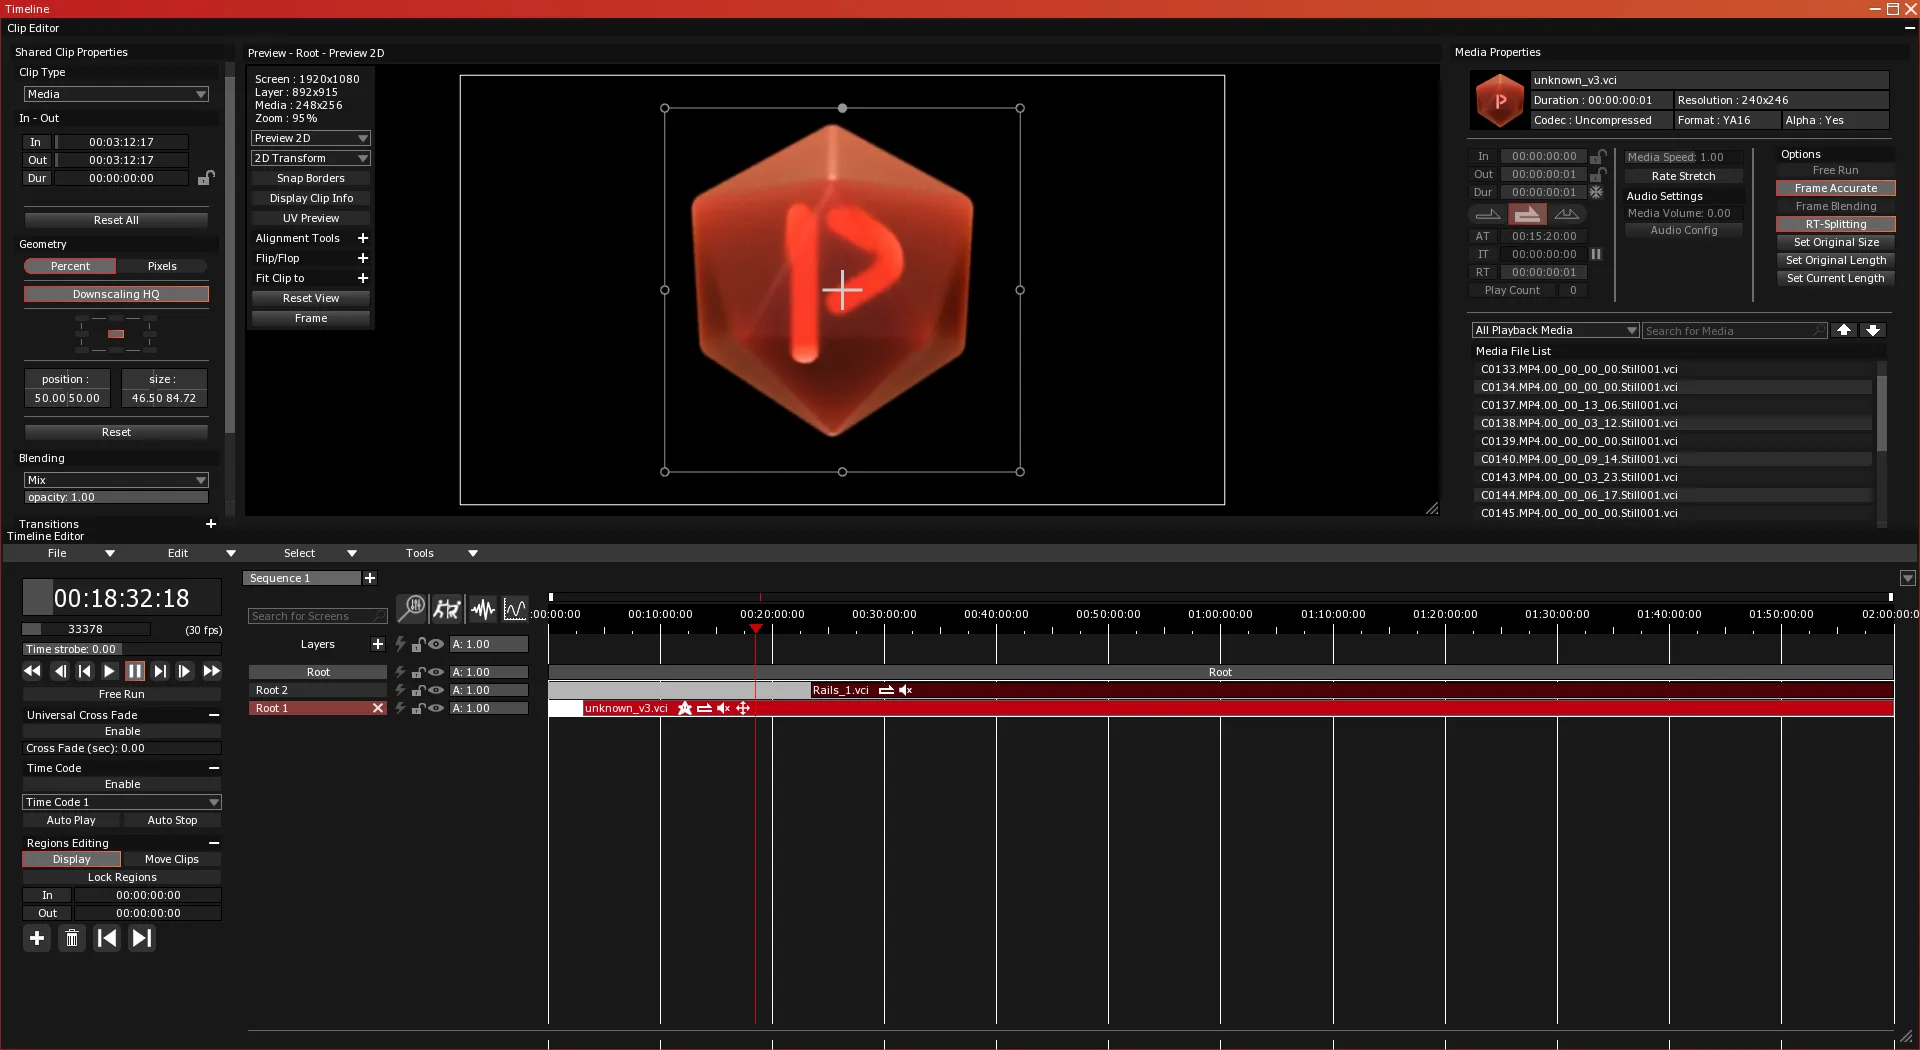This screenshot has height=1050, width=1920.
Task: Add a new layer with Layers plus
Action: [378, 644]
